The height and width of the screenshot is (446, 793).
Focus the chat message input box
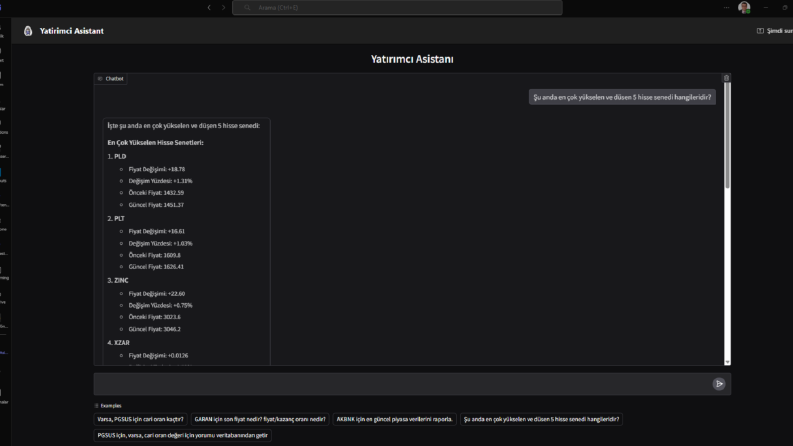coord(402,384)
